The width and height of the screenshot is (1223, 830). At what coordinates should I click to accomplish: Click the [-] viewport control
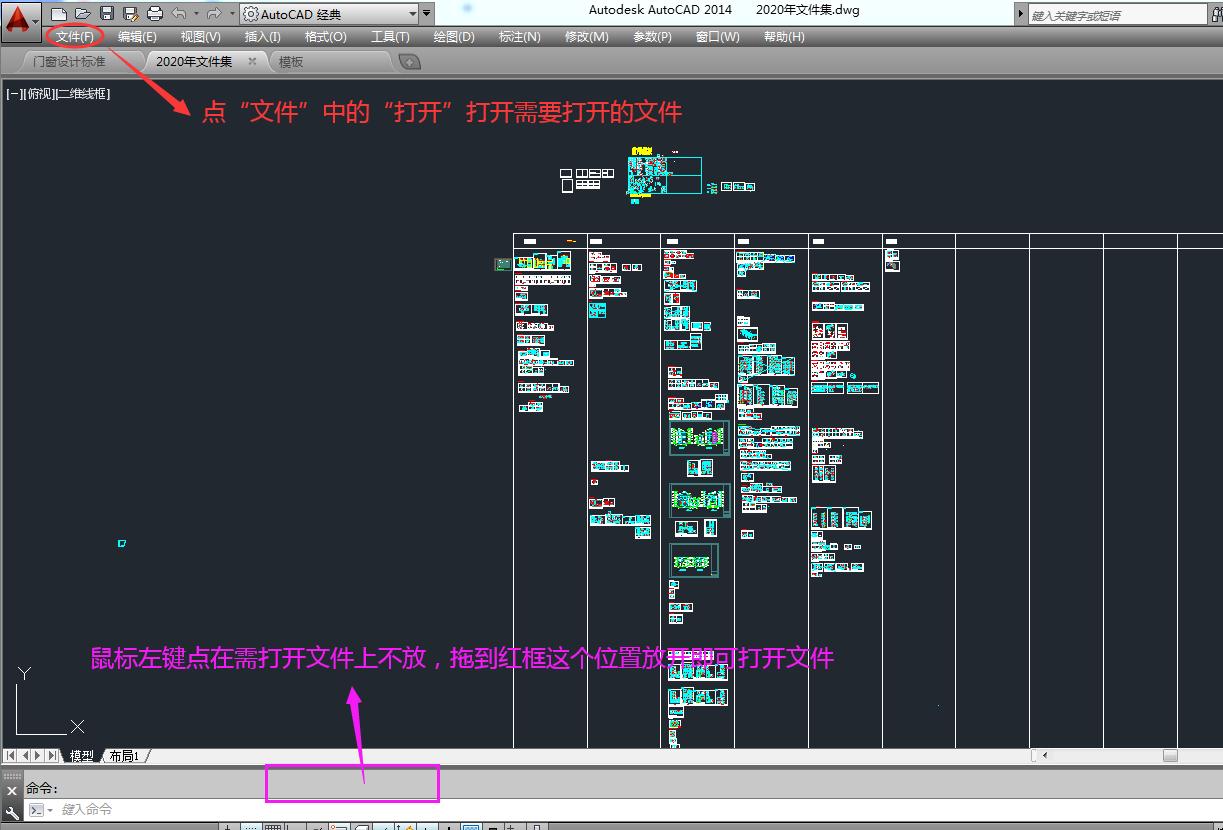(x=14, y=93)
